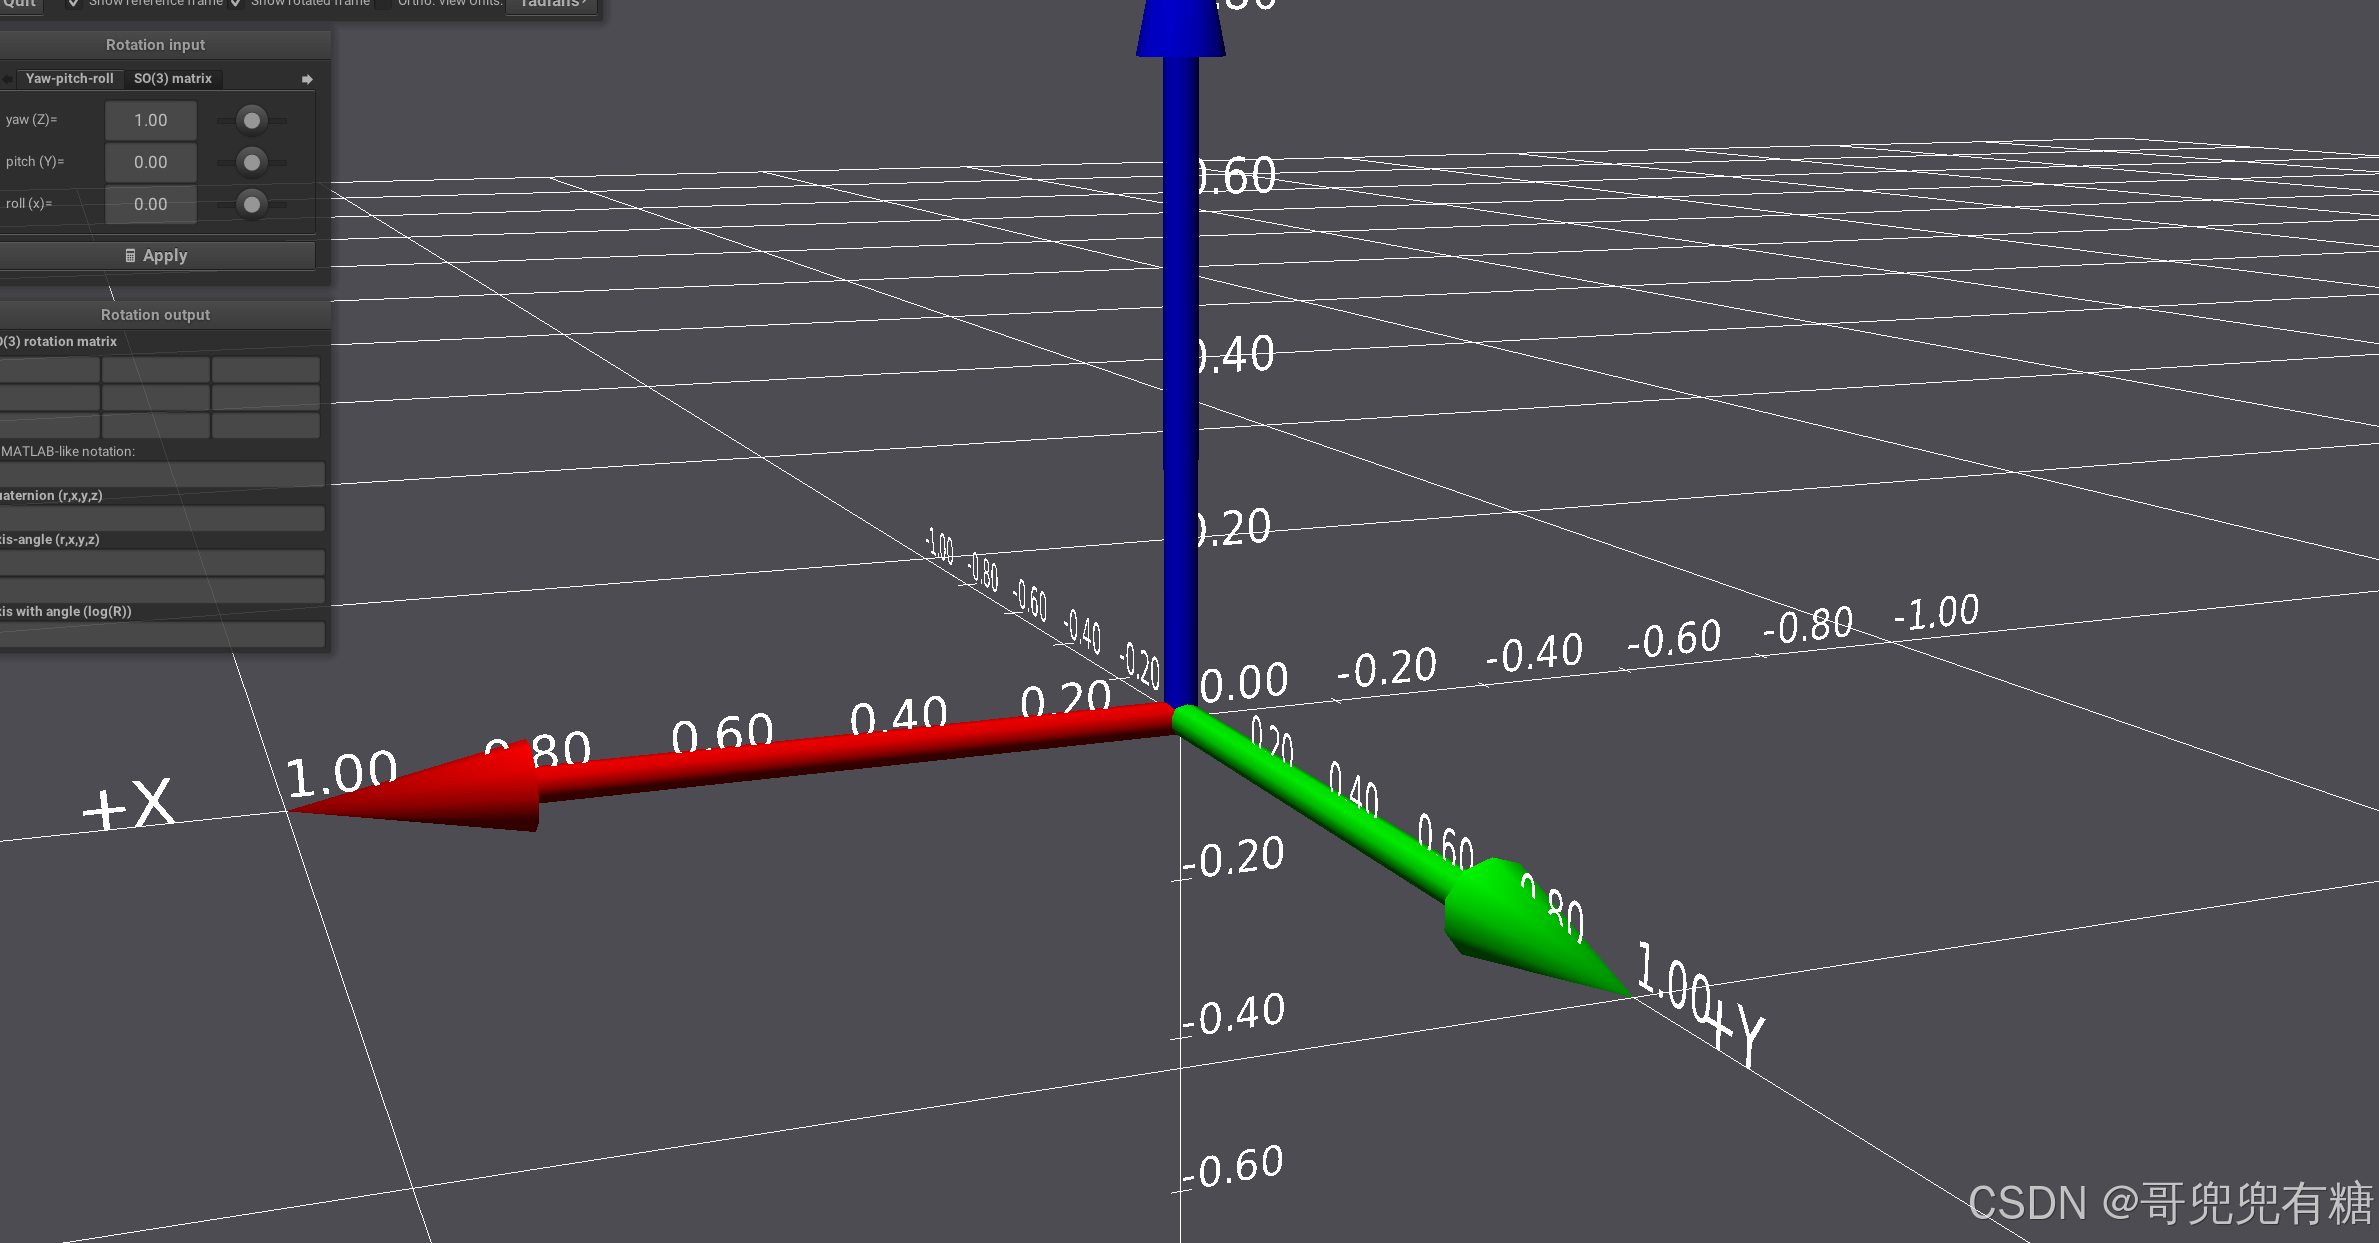2379x1243 pixels.
Task: Click the tab scroll left arrow
Action: 7,79
